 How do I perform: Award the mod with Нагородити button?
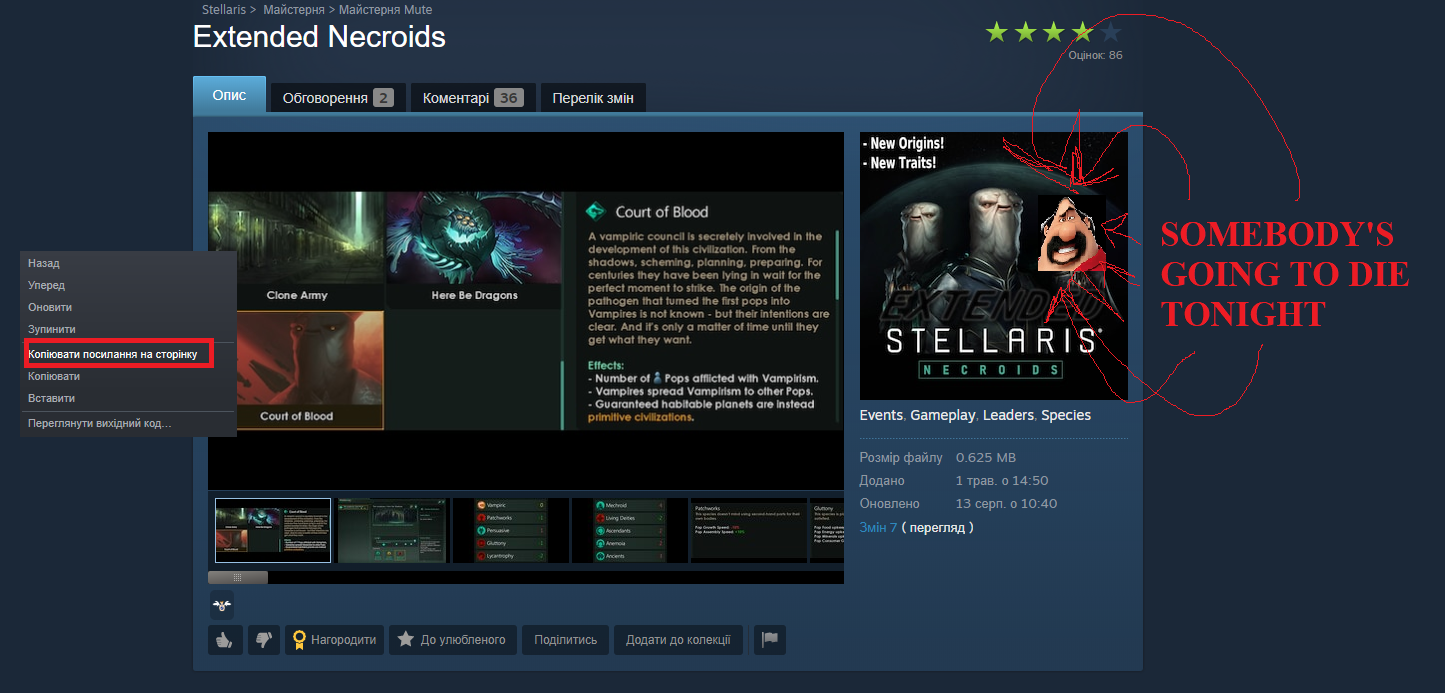point(335,640)
